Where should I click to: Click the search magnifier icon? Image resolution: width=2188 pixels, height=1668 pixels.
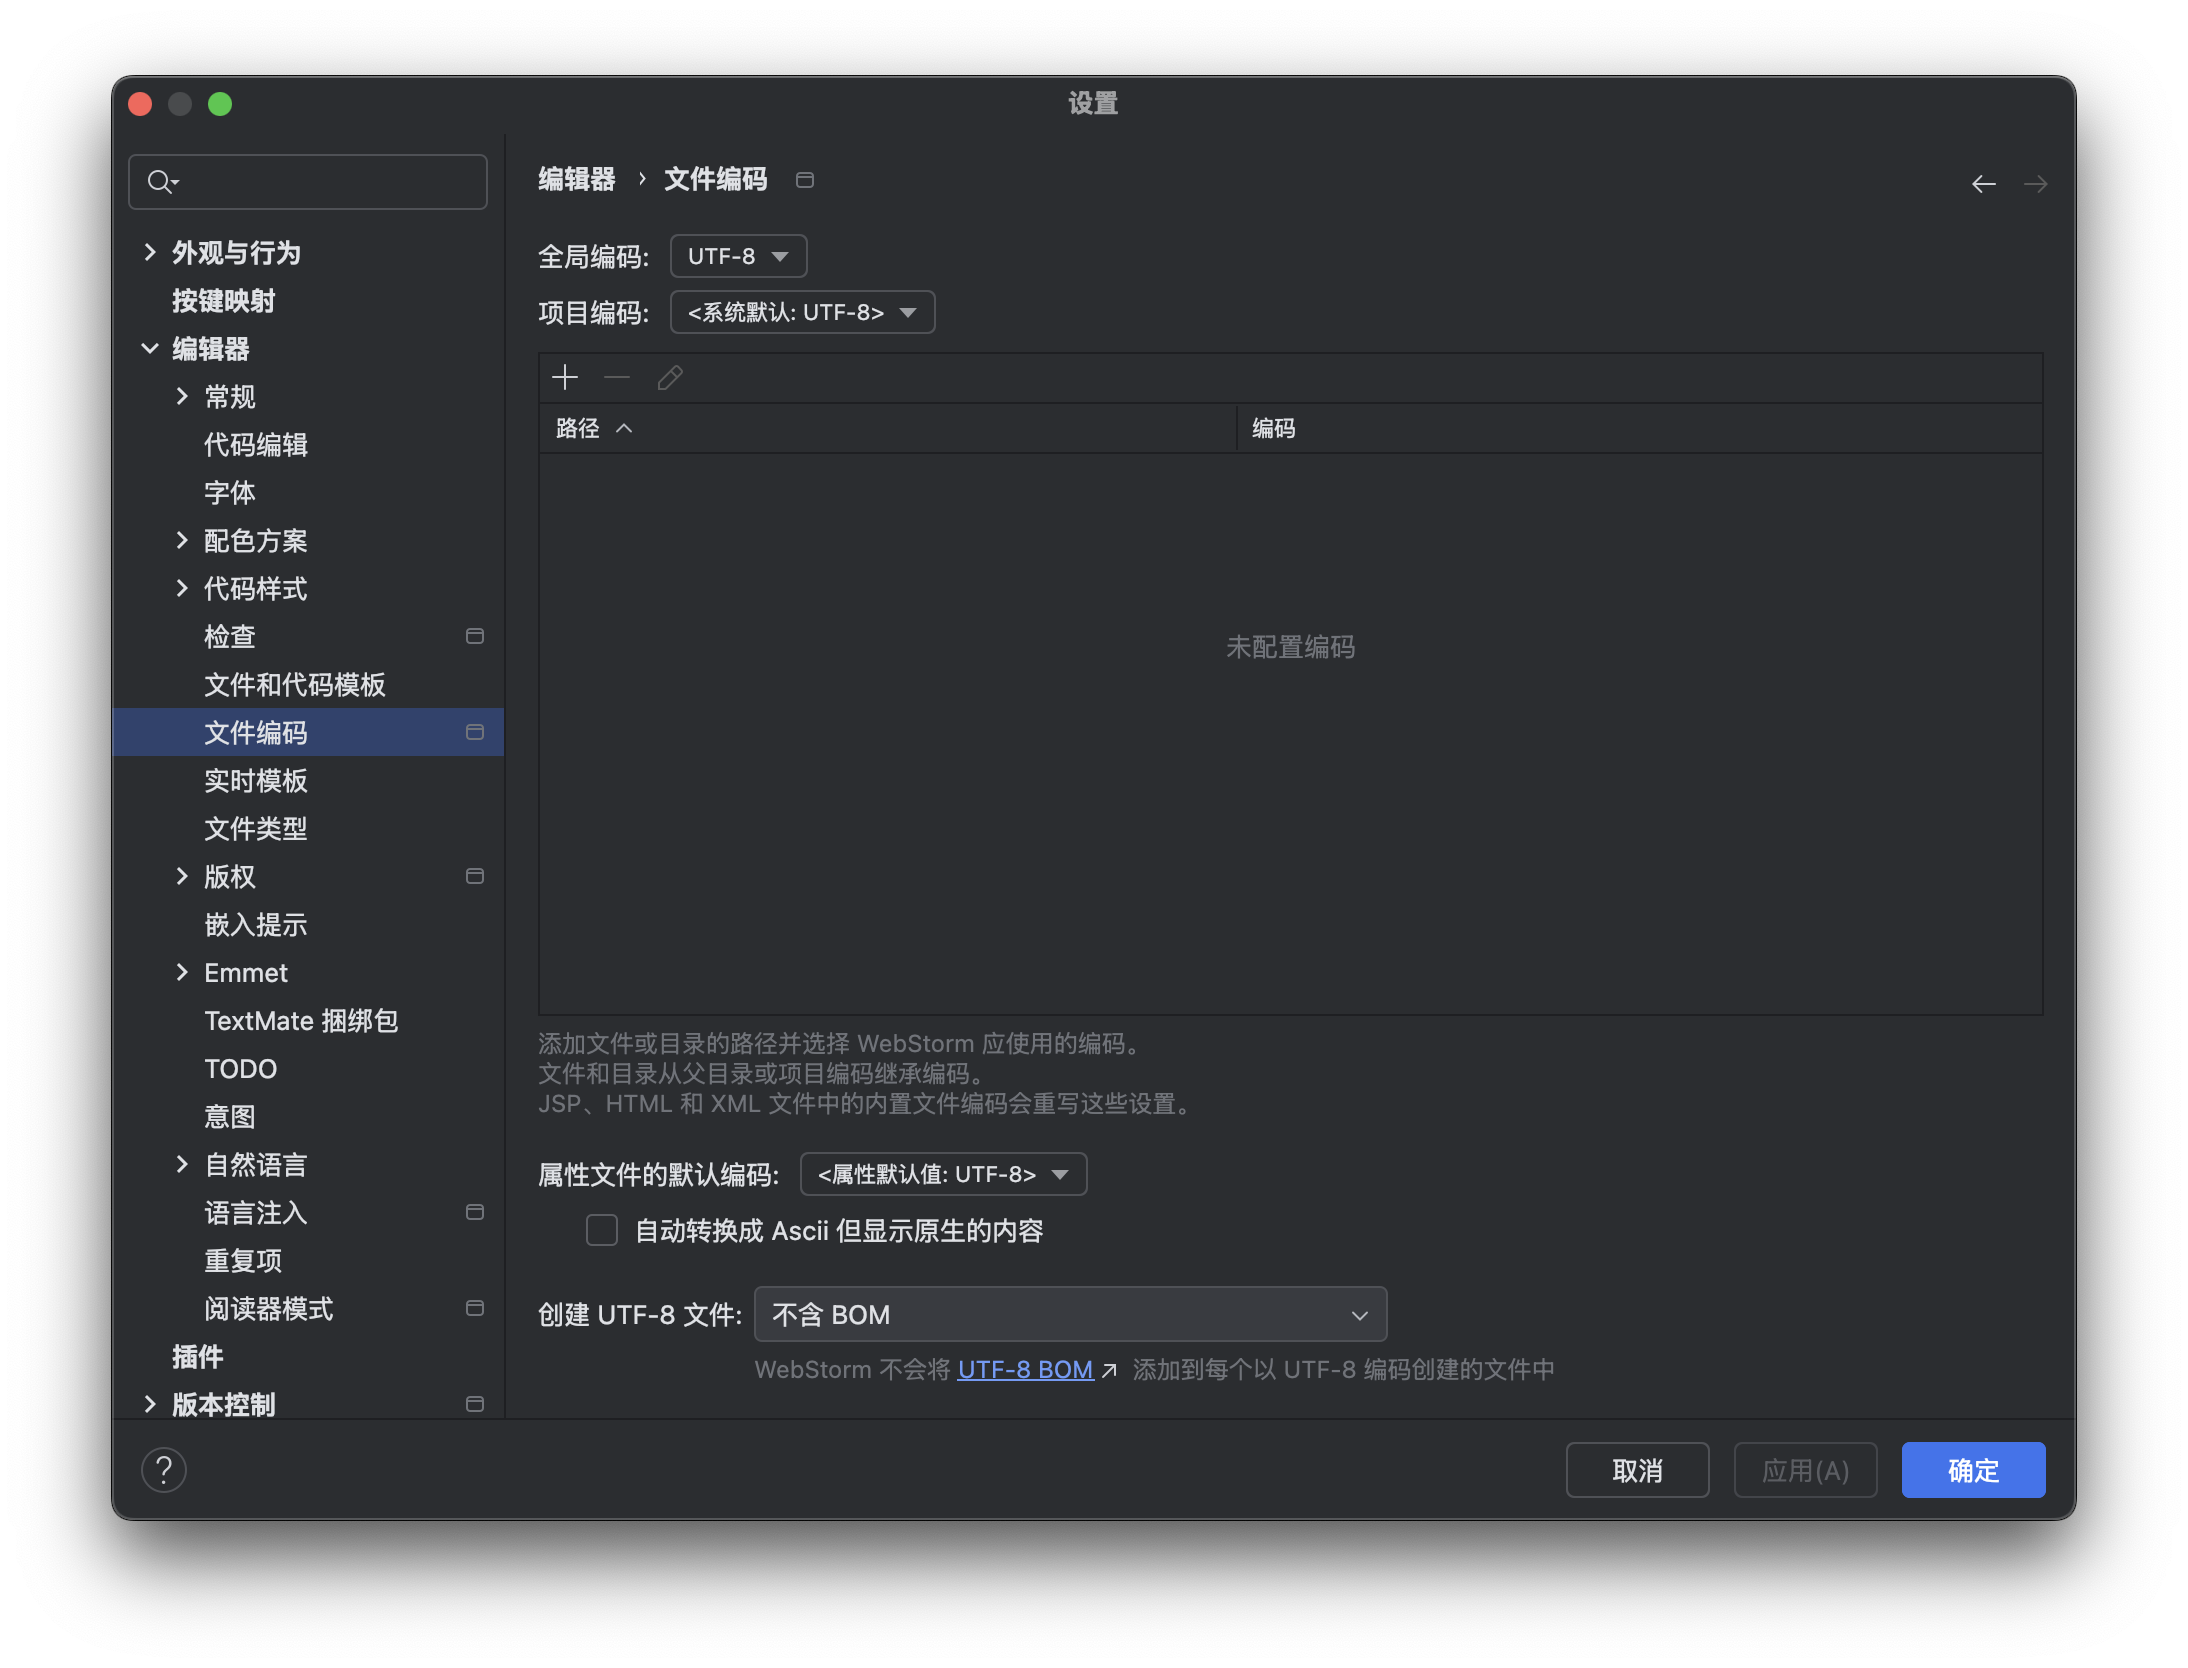point(160,182)
